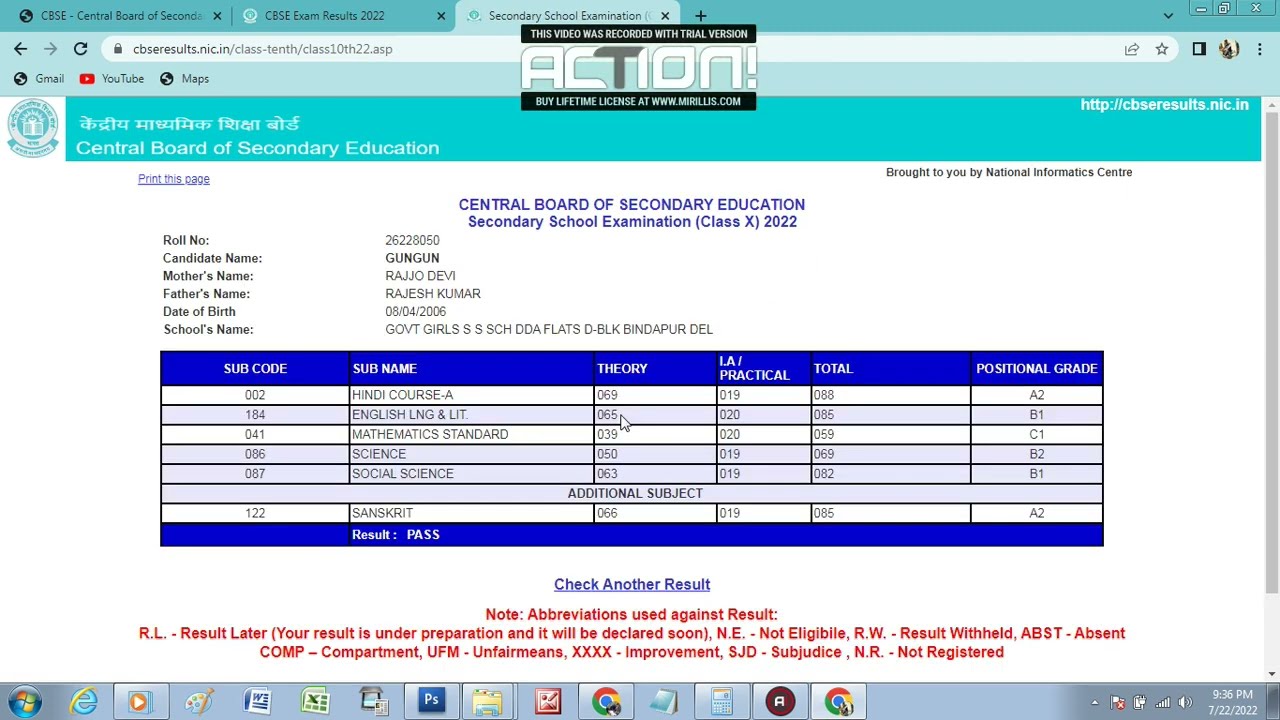Click the candidate name GUNGUN
The height and width of the screenshot is (720, 1280).
[412, 258]
